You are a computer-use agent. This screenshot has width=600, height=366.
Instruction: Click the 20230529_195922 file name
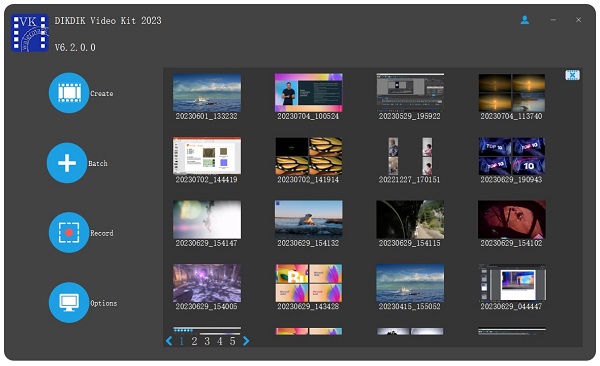pyautogui.click(x=409, y=116)
